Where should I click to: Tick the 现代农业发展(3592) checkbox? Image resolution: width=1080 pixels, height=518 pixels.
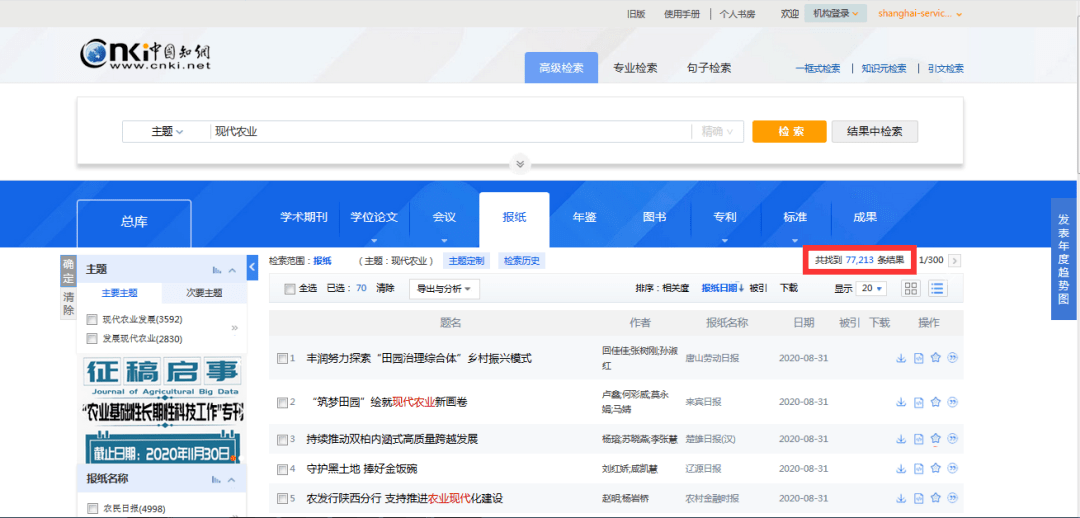click(92, 320)
